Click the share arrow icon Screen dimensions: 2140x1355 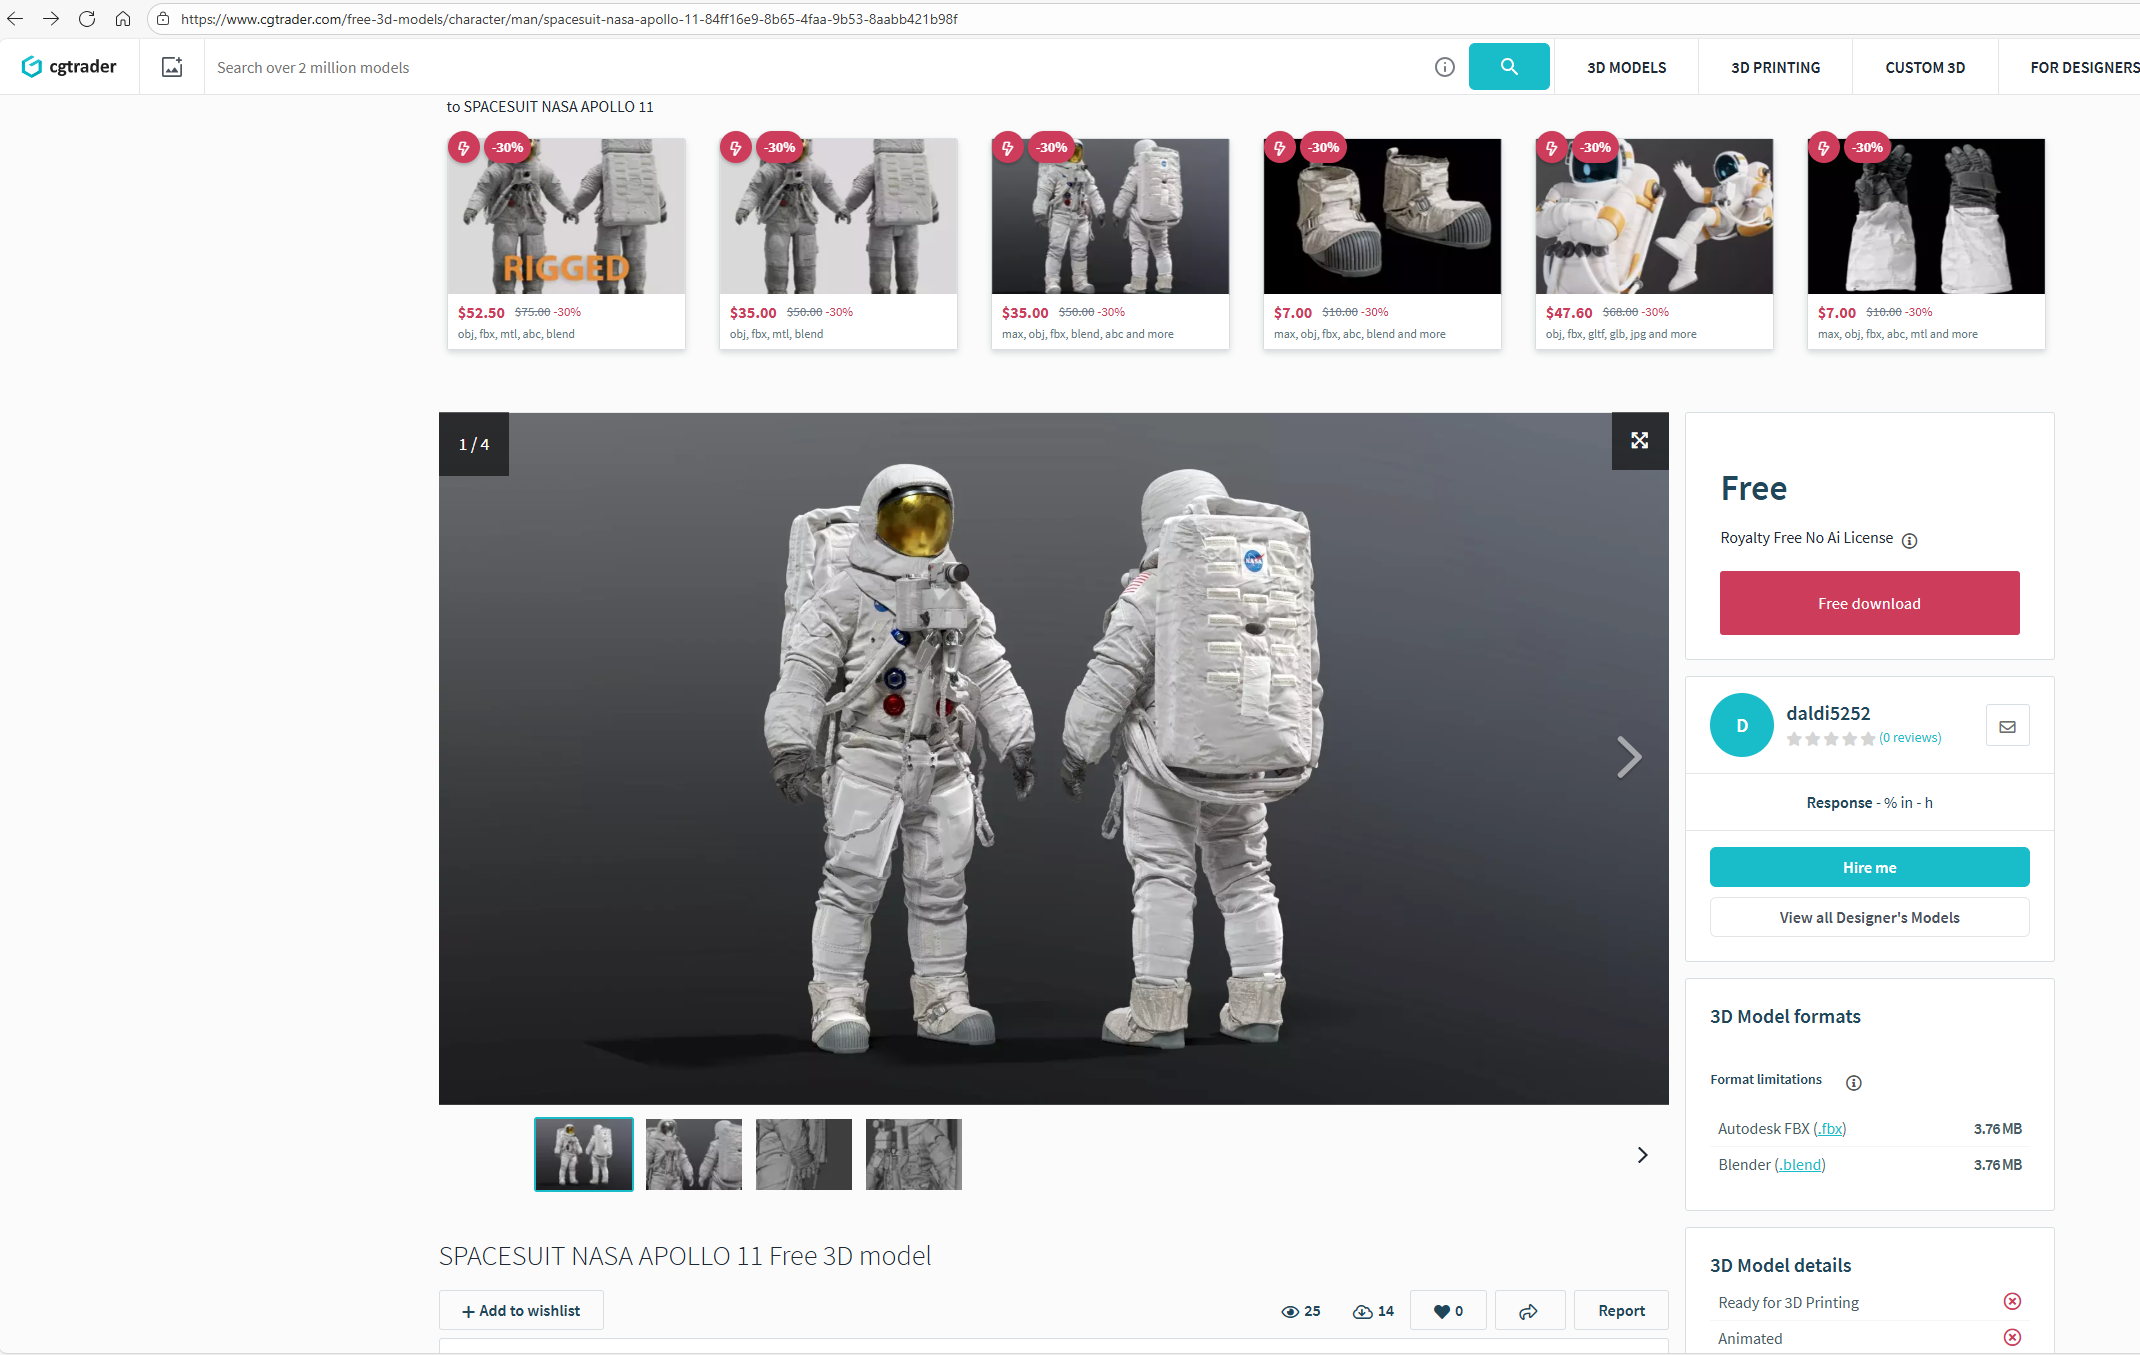tap(1529, 1311)
